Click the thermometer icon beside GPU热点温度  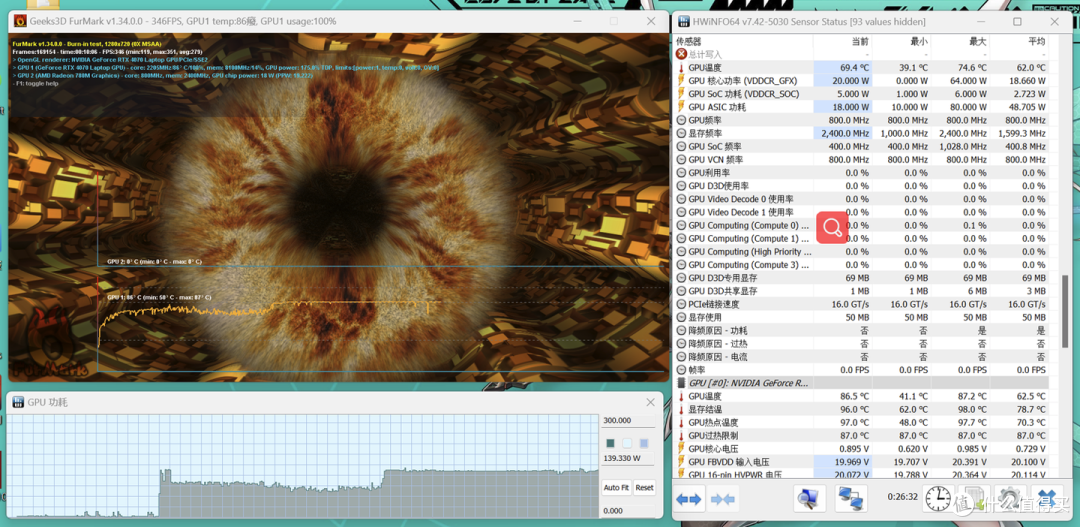click(x=682, y=422)
